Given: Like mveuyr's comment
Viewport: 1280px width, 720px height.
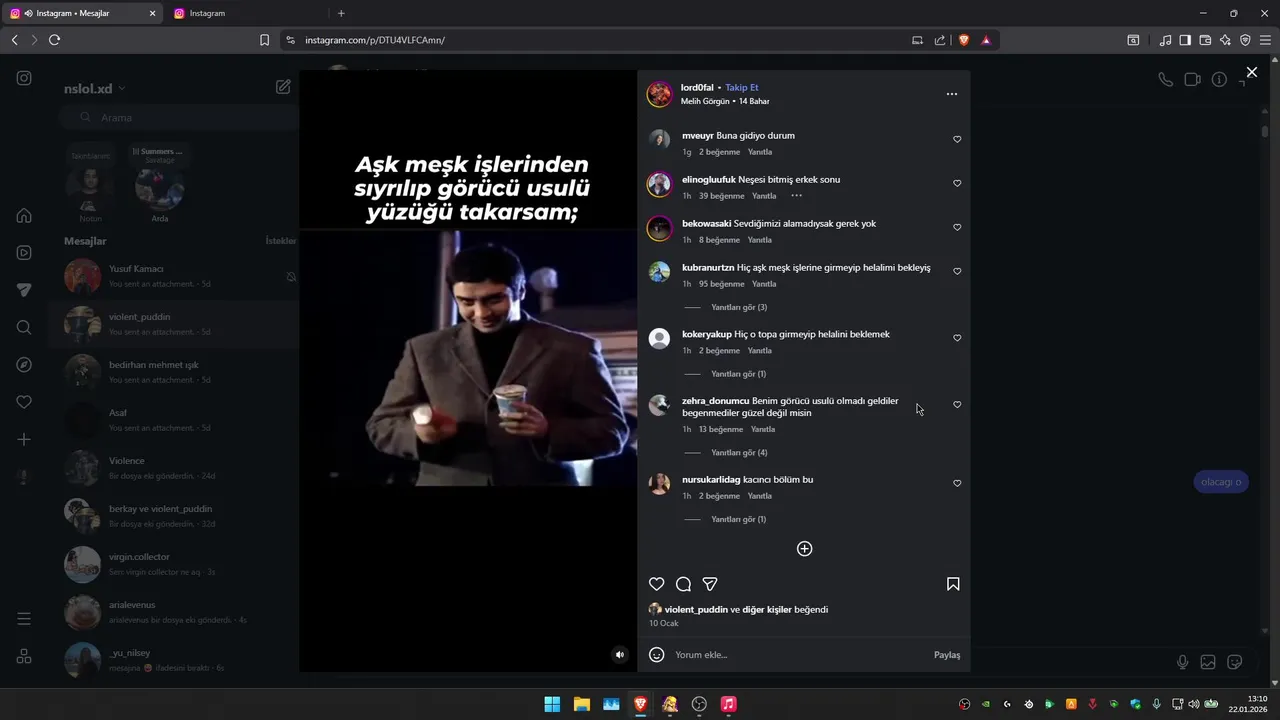Looking at the screenshot, I should [x=957, y=140].
